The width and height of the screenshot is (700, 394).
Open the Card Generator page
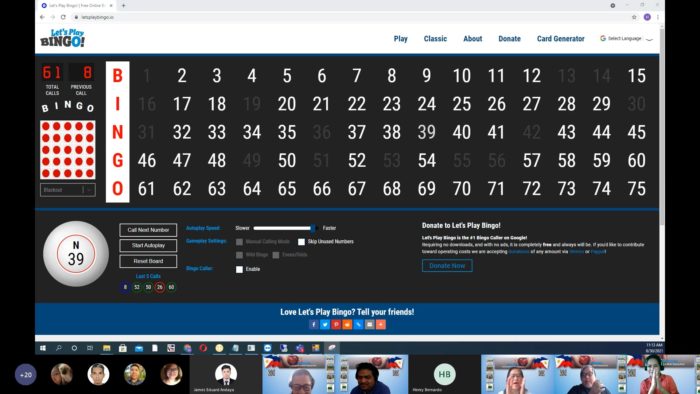coord(560,38)
